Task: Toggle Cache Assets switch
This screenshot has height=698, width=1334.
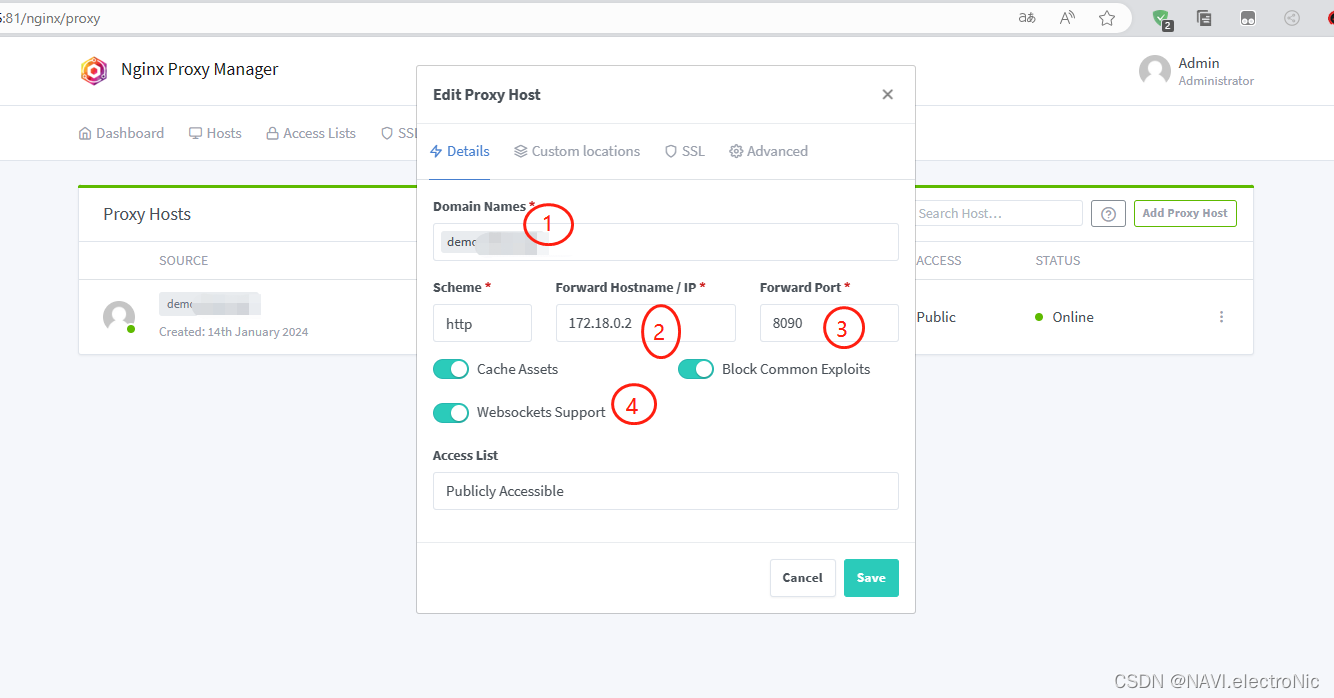Action: click(451, 369)
